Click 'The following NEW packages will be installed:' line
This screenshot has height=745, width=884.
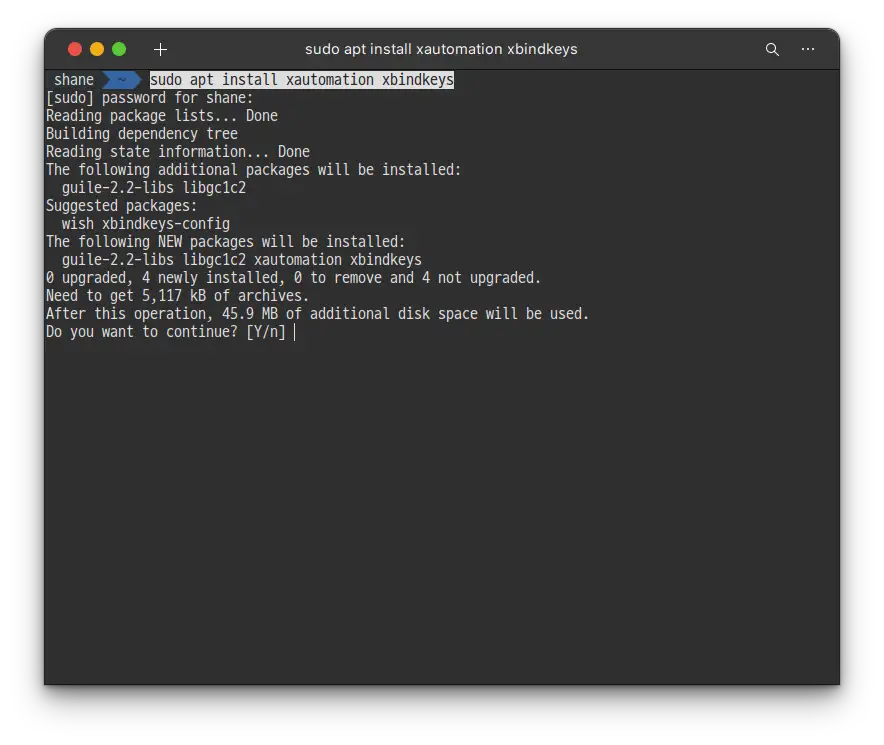tap(226, 242)
